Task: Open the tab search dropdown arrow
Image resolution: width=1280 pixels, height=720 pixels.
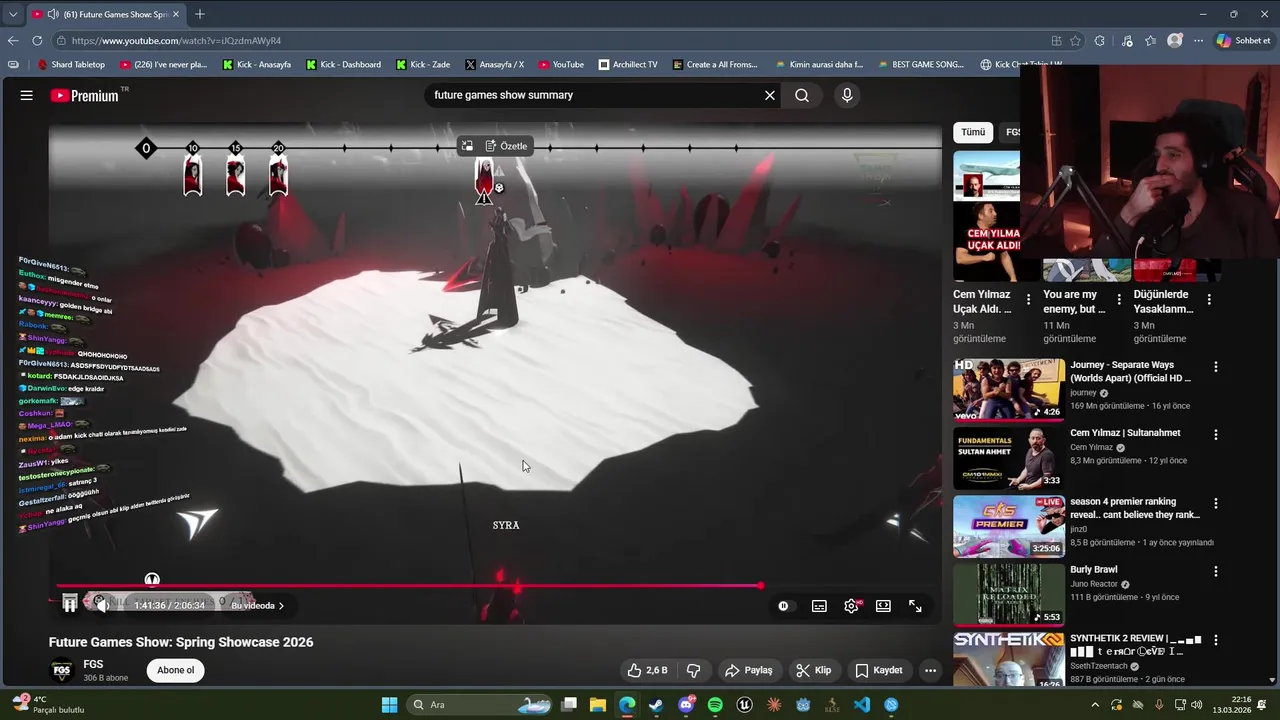Action: (x=13, y=14)
